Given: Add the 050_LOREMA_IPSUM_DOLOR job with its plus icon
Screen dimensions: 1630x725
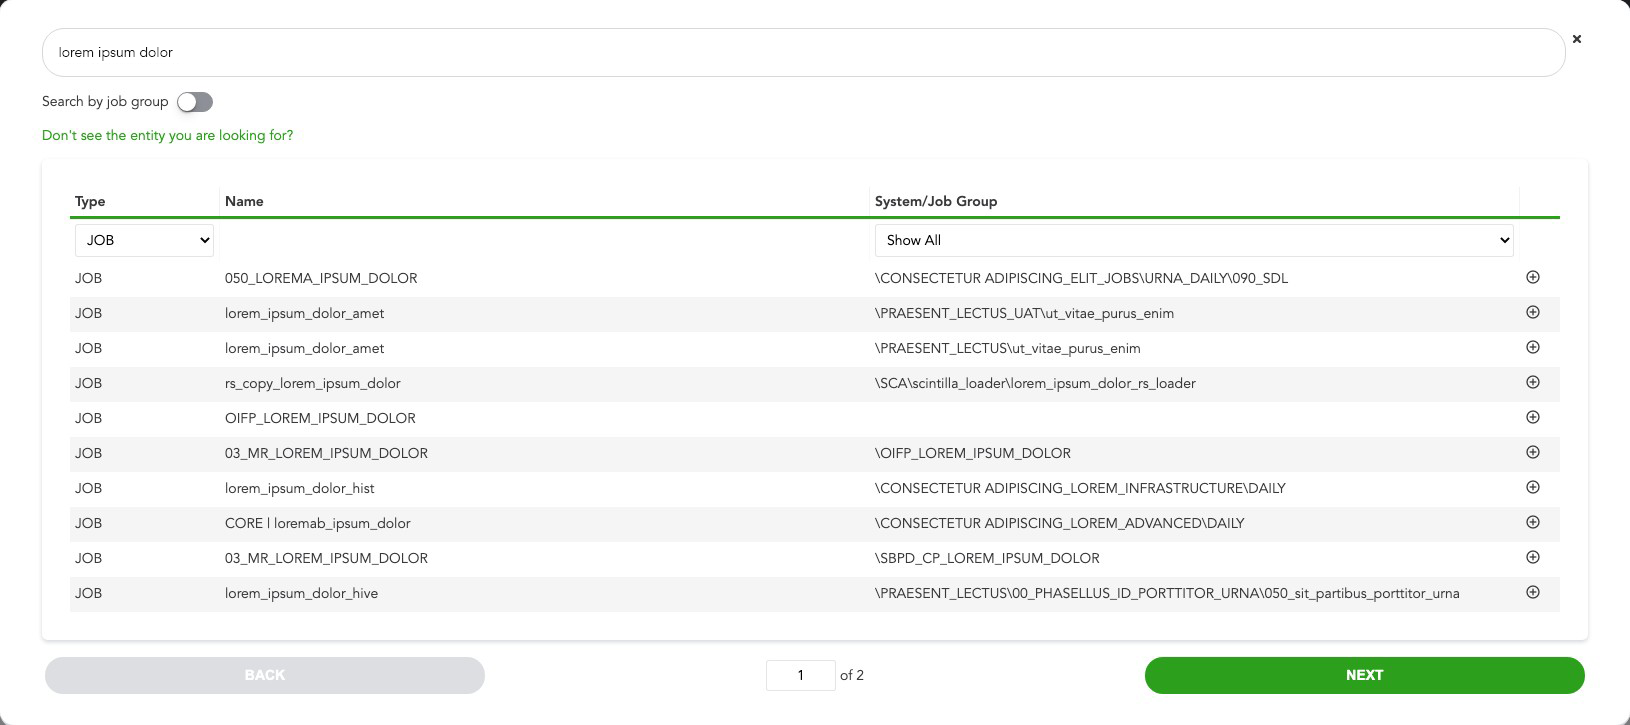Looking at the screenshot, I should coord(1533,277).
